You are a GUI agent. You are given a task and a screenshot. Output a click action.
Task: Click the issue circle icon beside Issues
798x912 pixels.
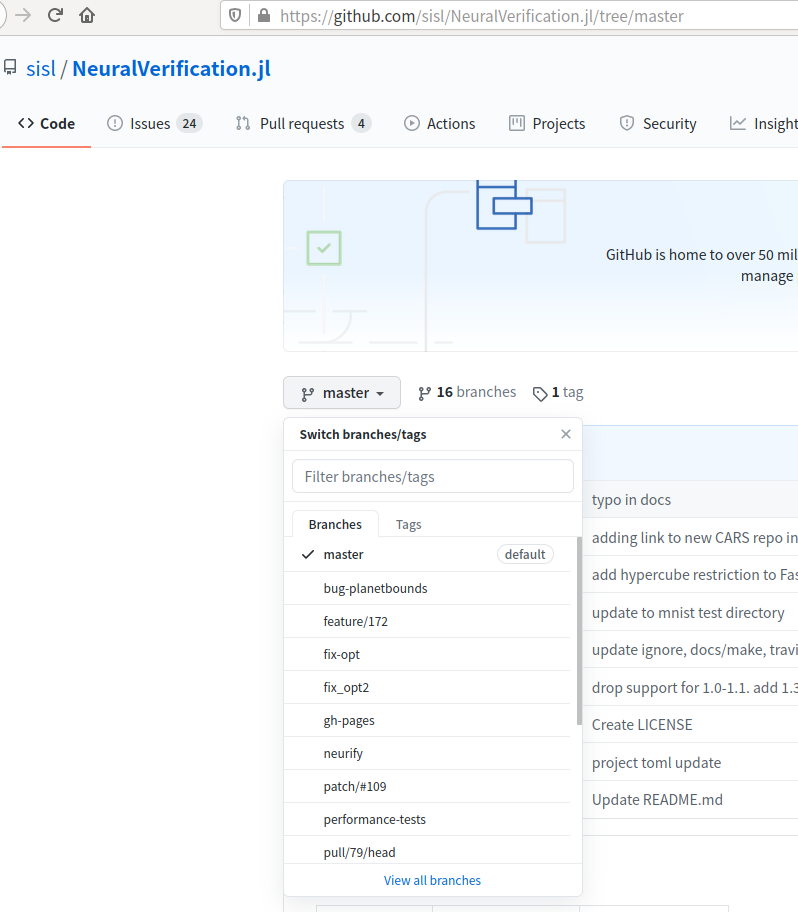115,123
